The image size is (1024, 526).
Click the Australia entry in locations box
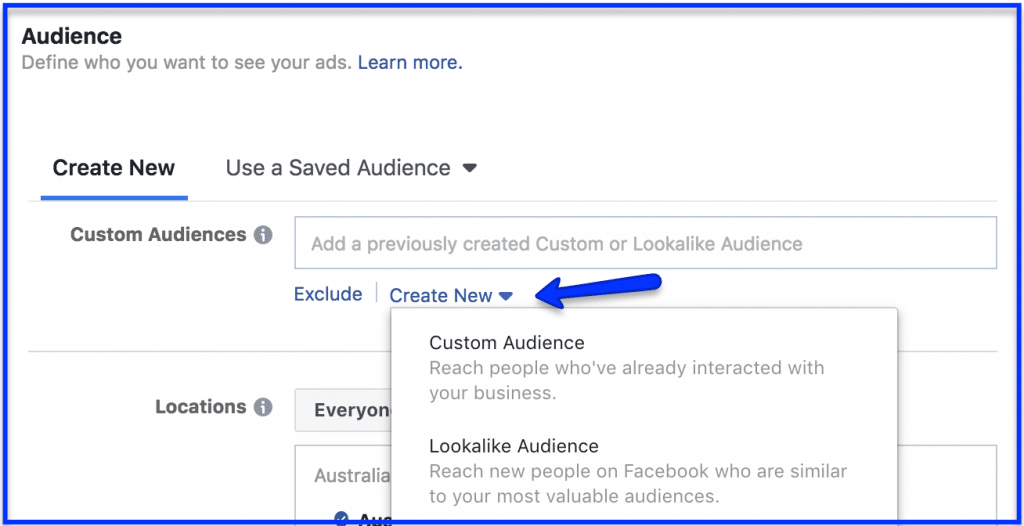coord(353,475)
